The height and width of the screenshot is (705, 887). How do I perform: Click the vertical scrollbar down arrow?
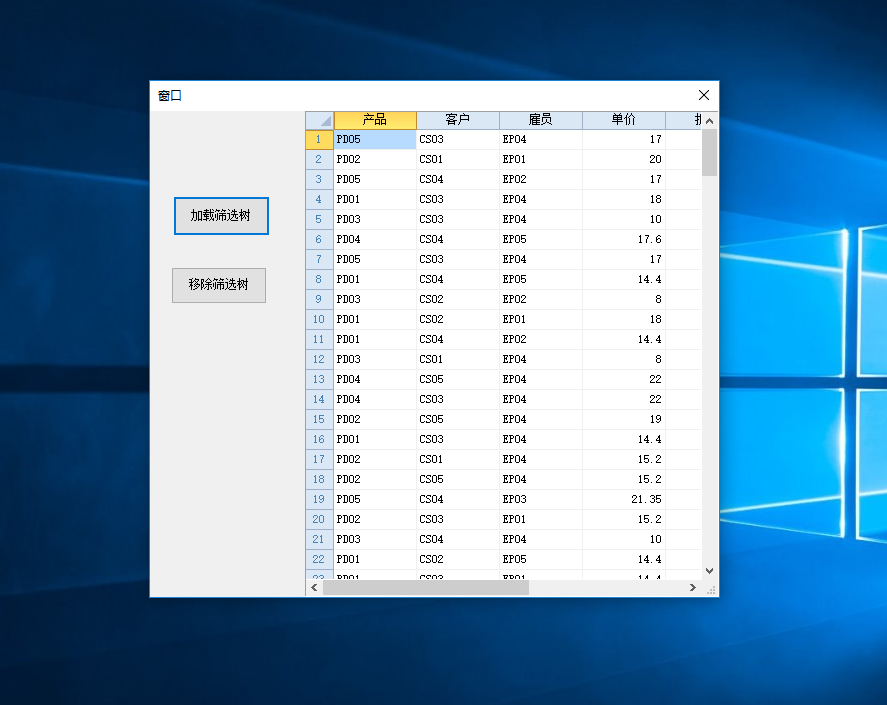pyautogui.click(x=709, y=571)
